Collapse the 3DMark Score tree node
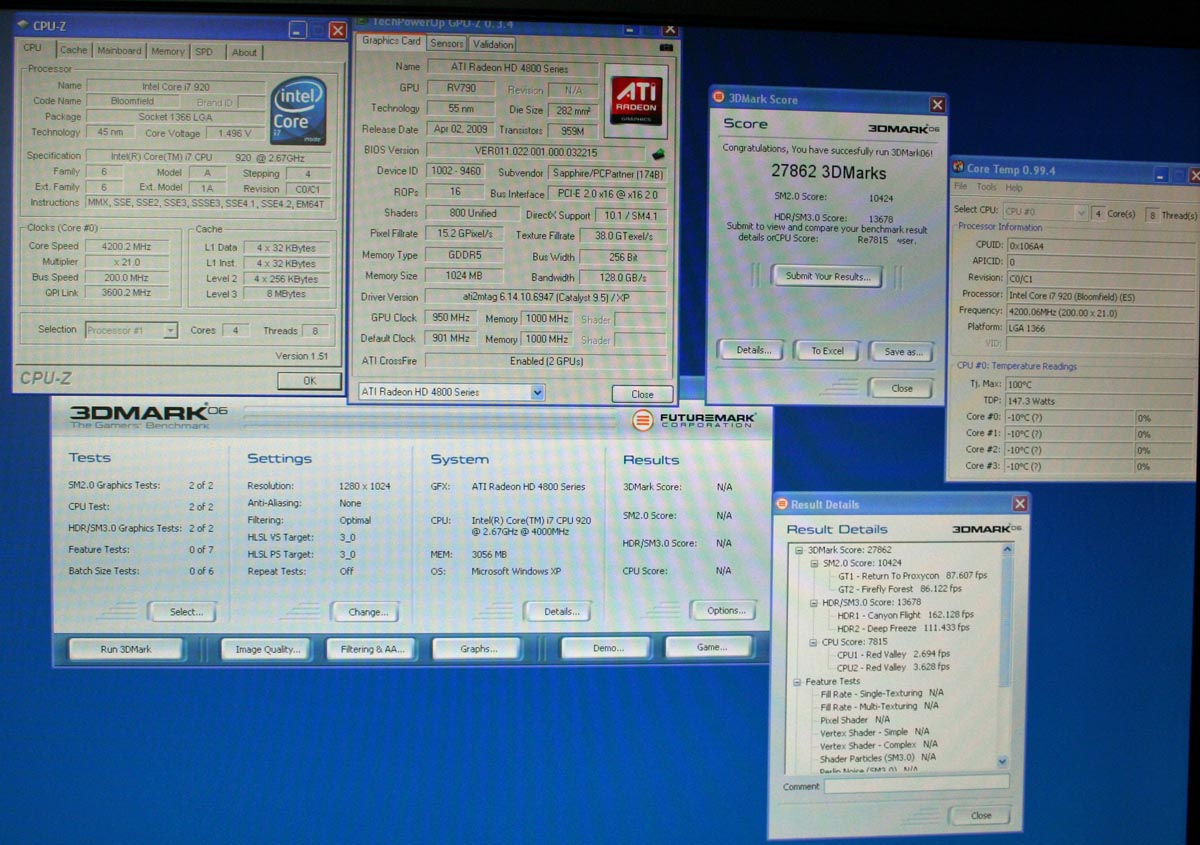This screenshot has height=845, width=1200. 800,550
